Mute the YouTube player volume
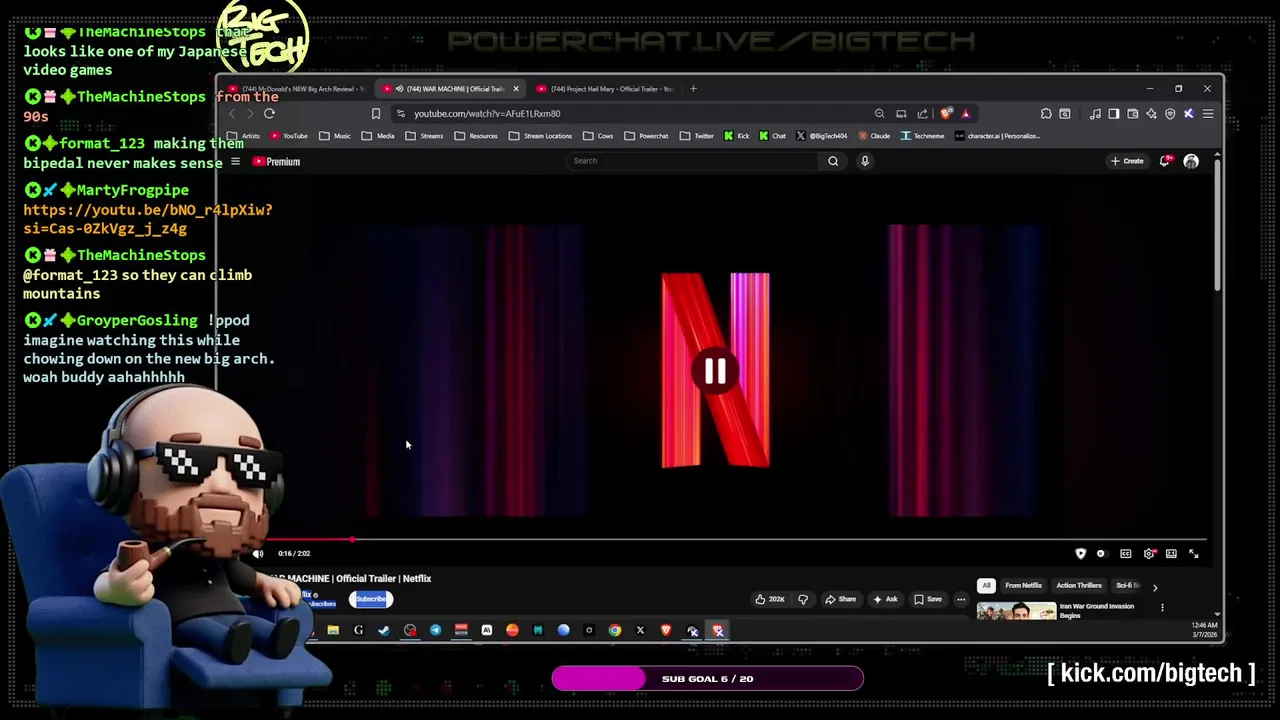 click(258, 553)
